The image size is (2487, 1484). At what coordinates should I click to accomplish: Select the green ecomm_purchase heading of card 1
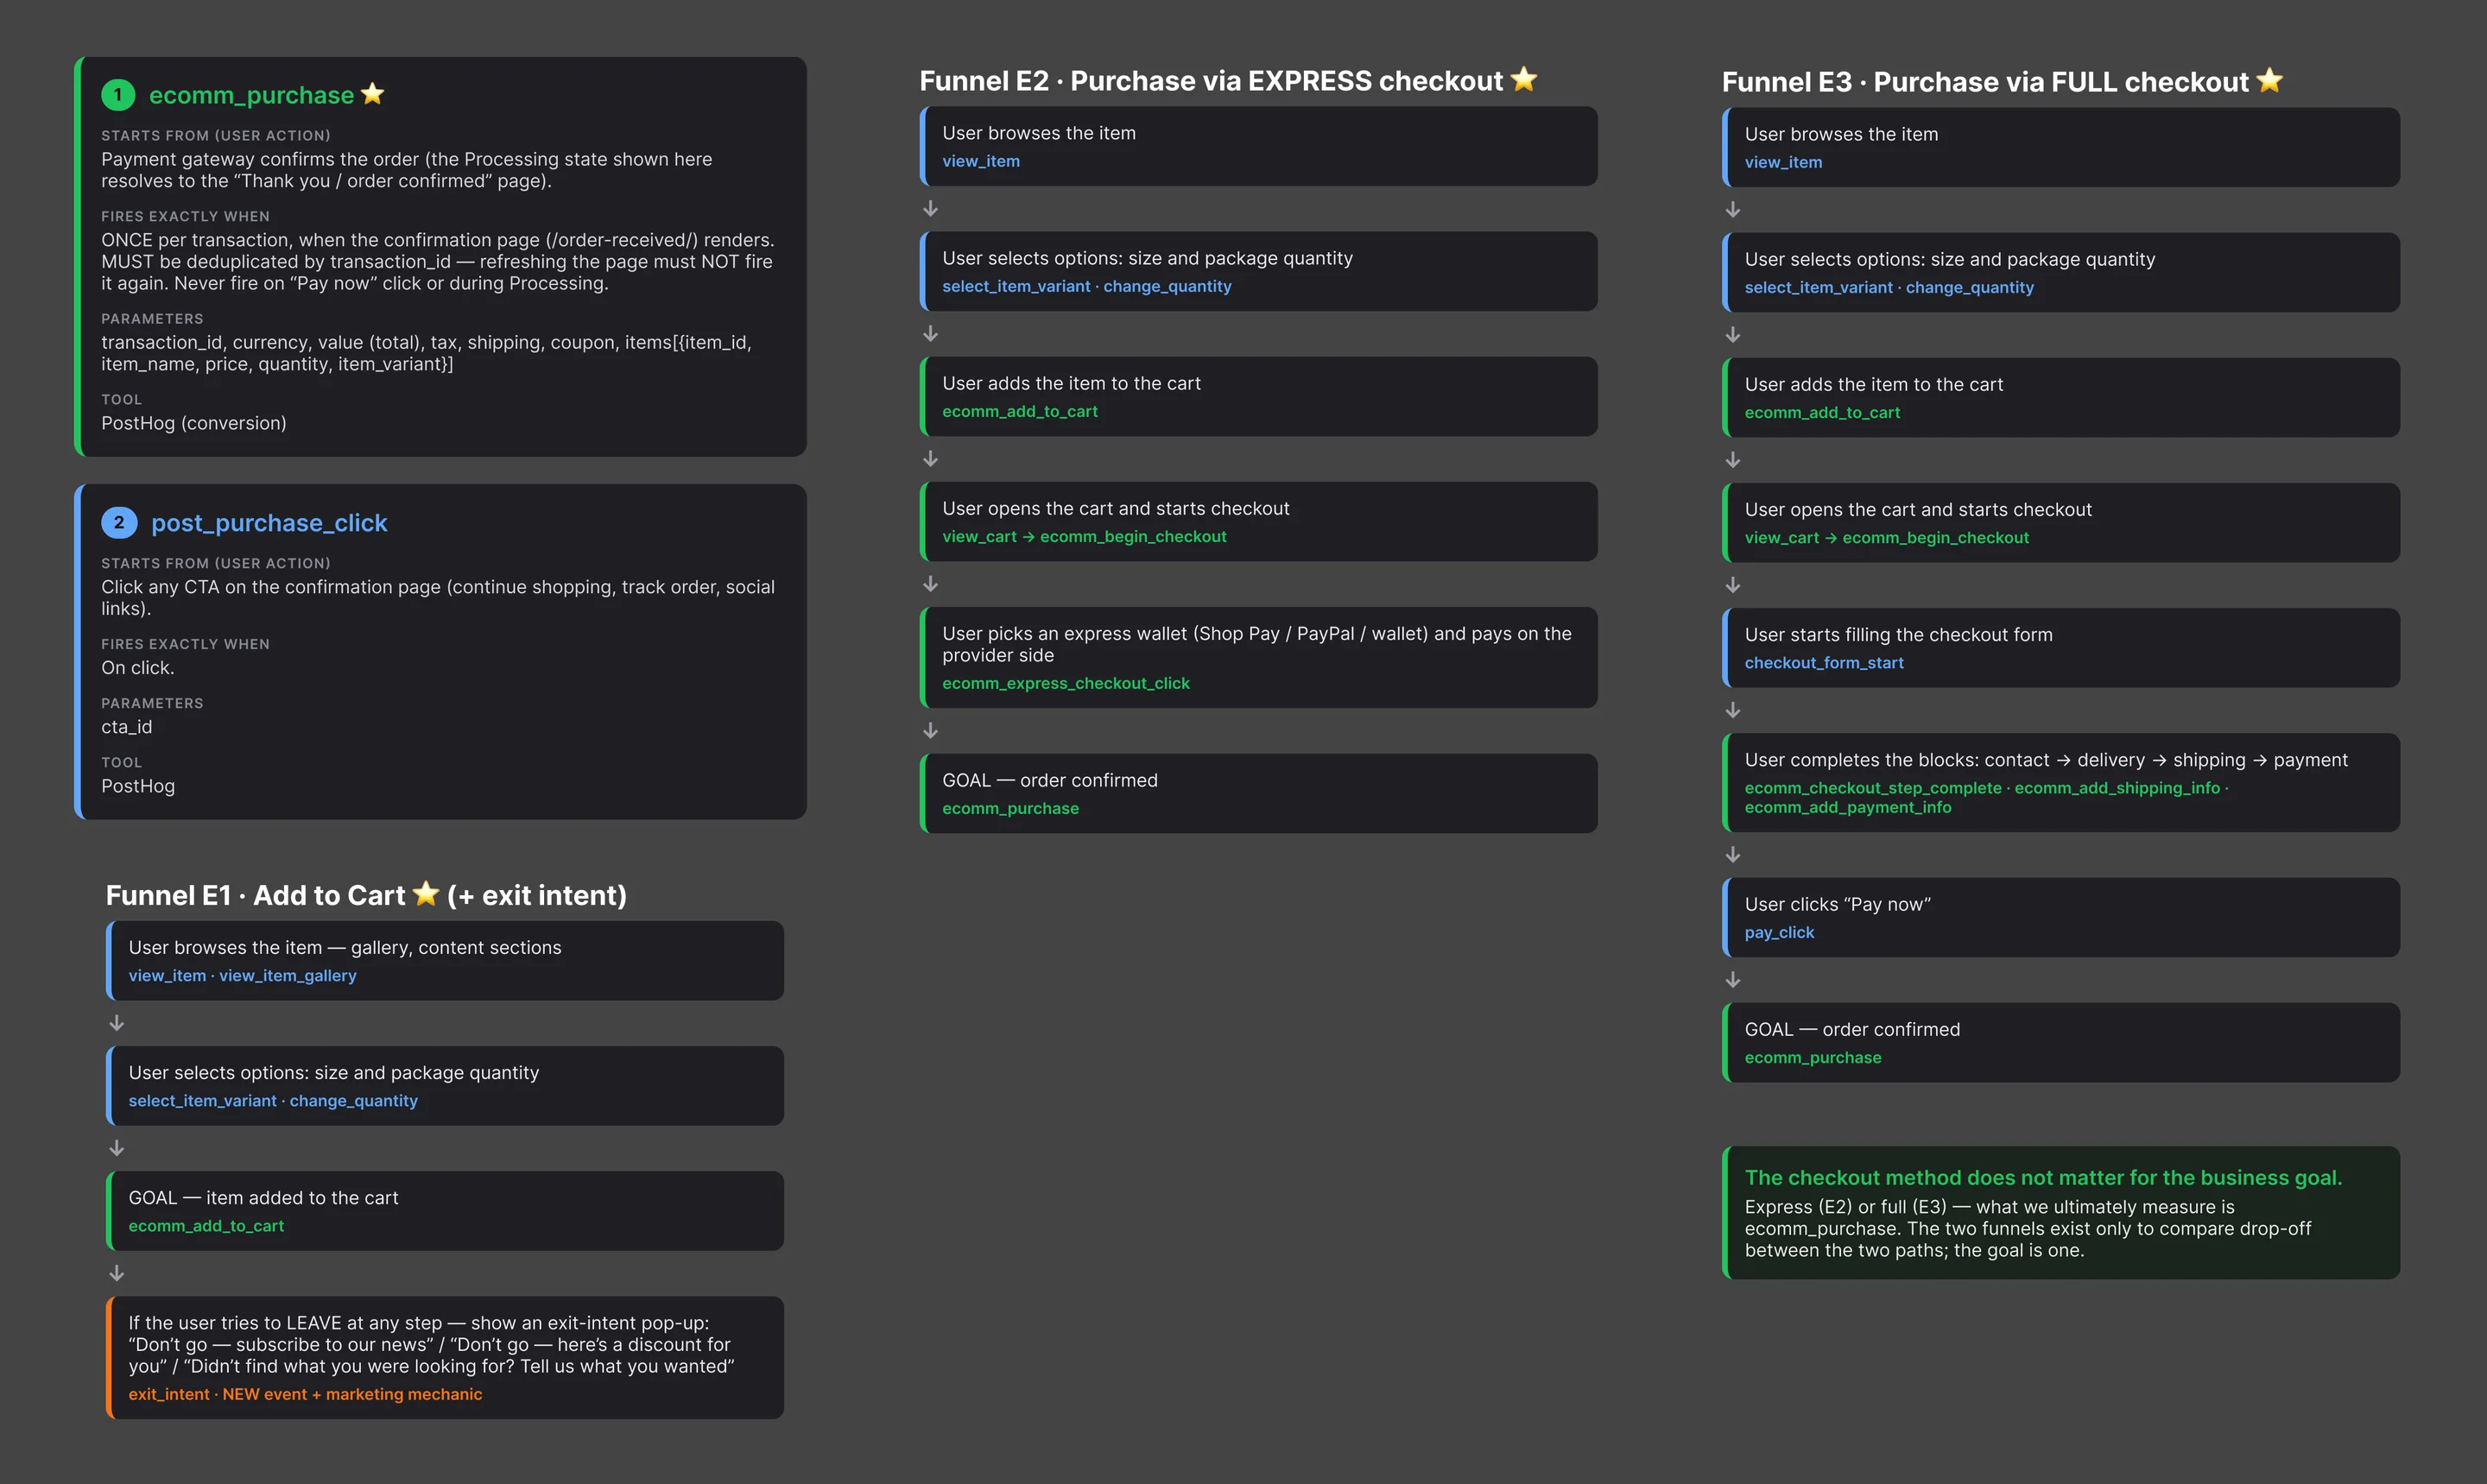[251, 95]
